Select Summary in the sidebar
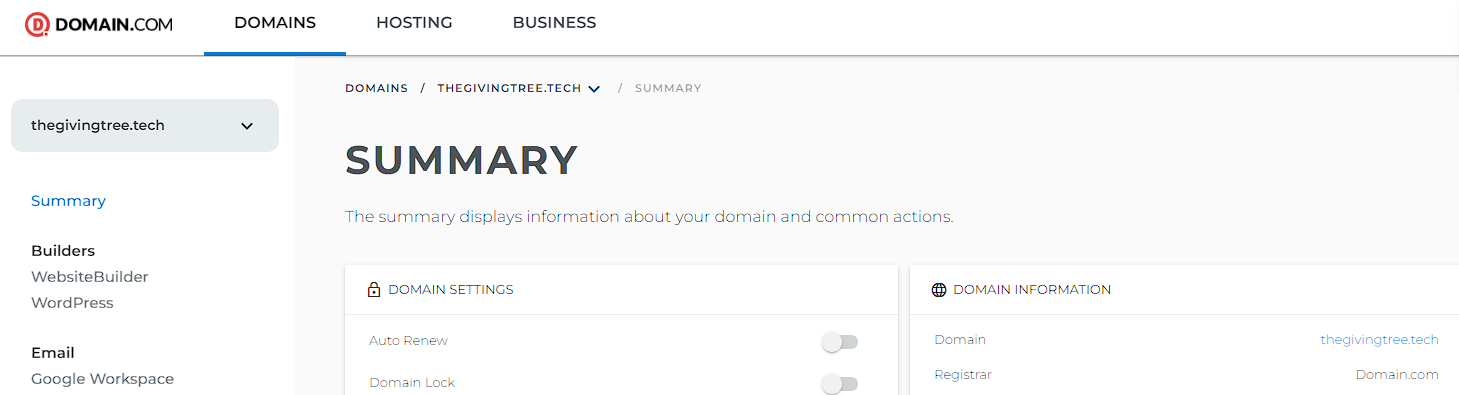 (x=68, y=201)
